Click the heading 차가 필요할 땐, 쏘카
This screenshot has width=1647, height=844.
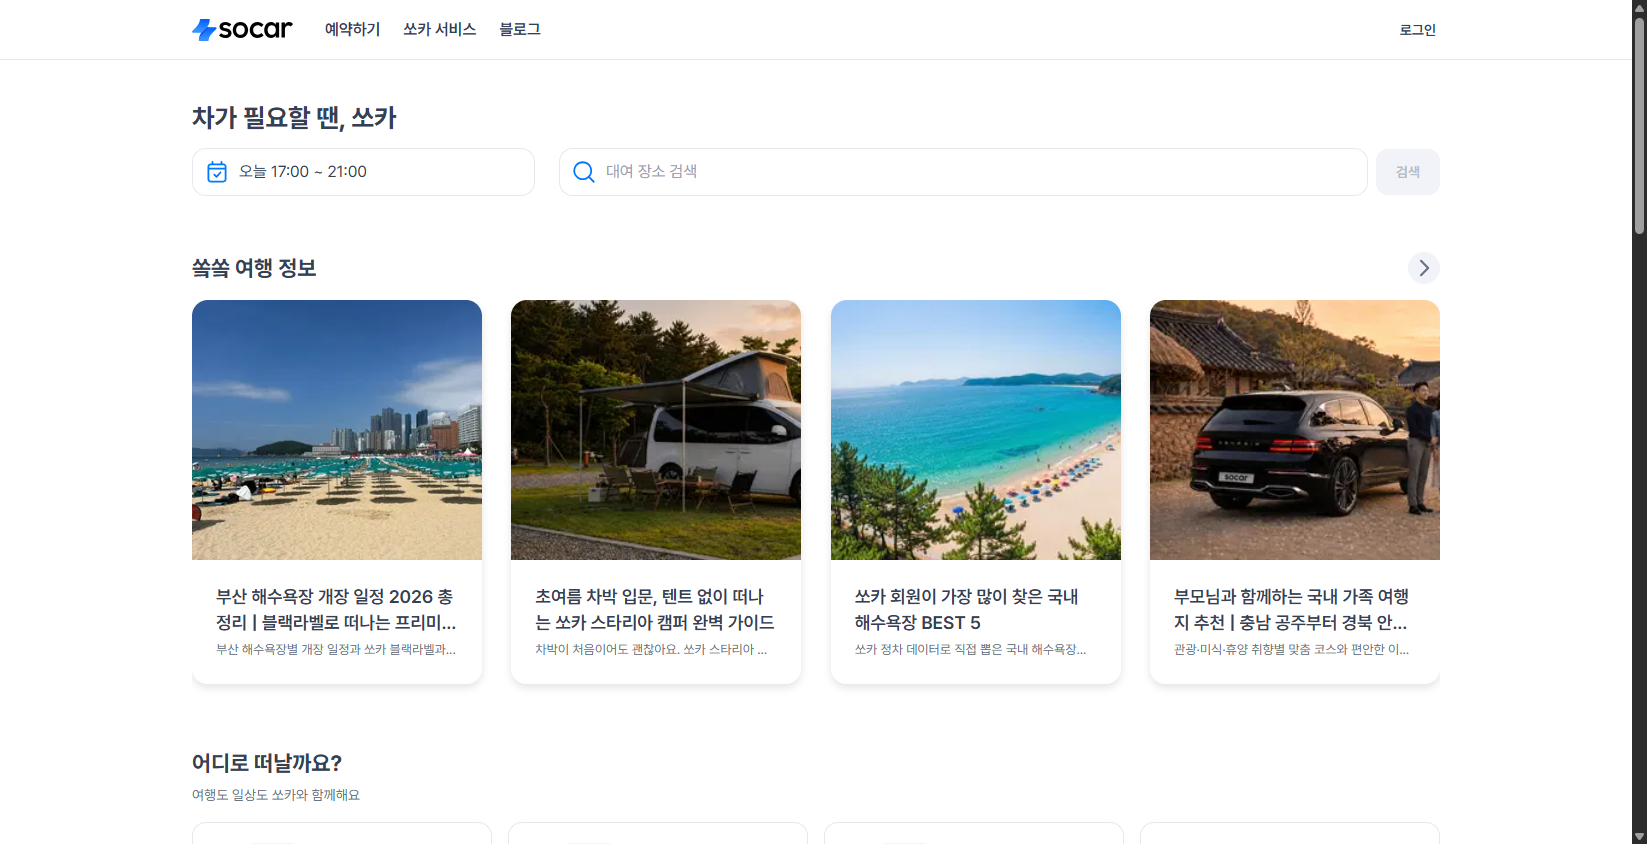[x=294, y=118]
